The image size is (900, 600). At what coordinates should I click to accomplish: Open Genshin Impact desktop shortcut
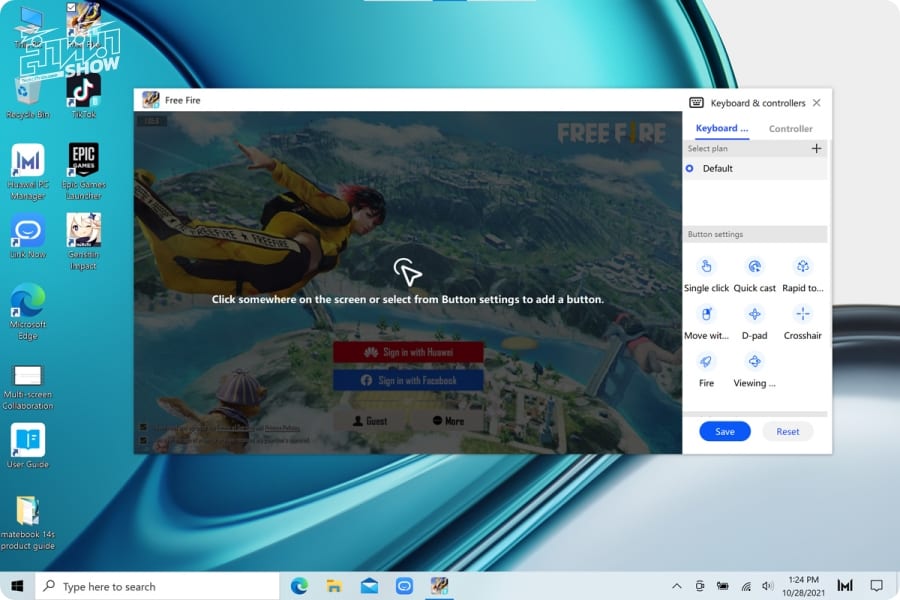[84, 241]
